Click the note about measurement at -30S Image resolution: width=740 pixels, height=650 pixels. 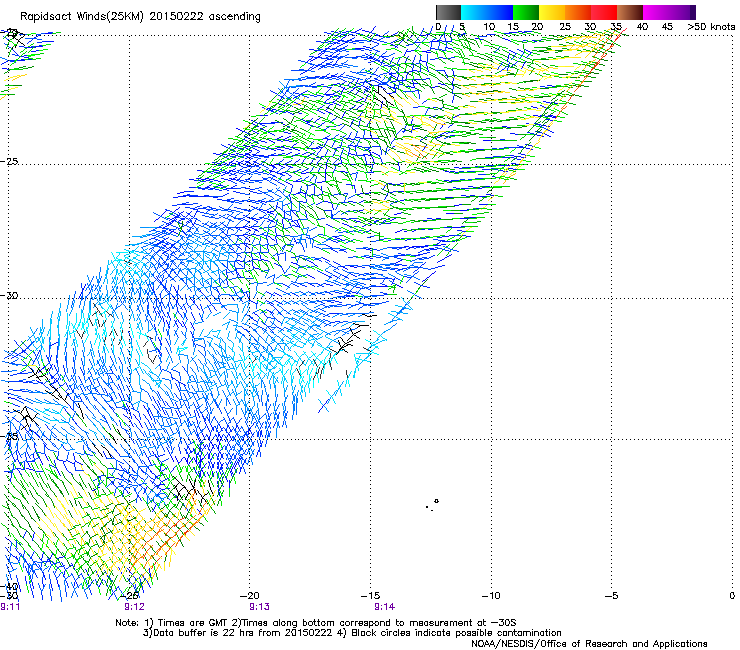click(372, 623)
